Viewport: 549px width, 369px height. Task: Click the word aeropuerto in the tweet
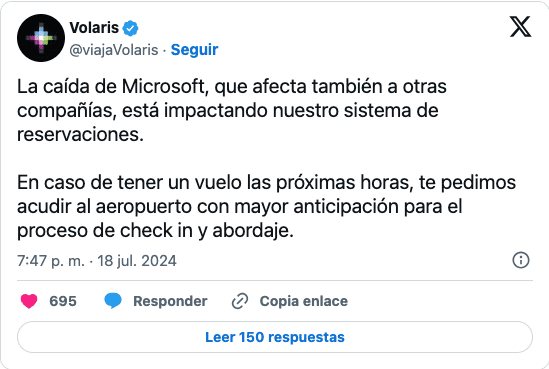click(144, 207)
